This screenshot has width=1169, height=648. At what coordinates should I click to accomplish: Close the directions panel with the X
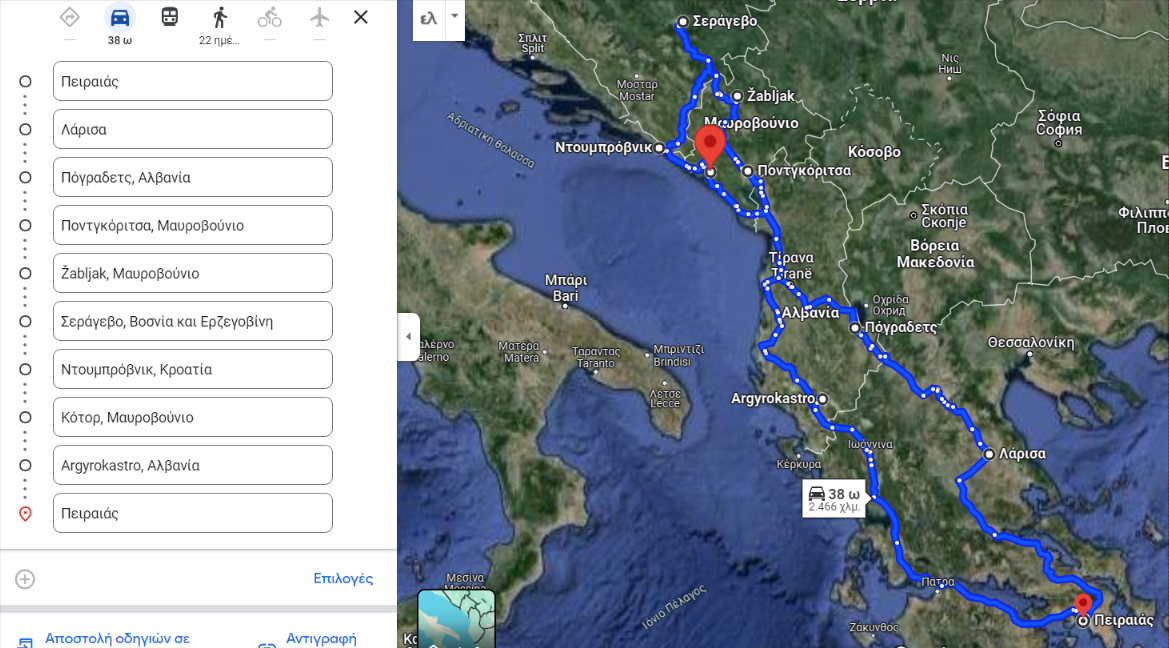(x=361, y=16)
